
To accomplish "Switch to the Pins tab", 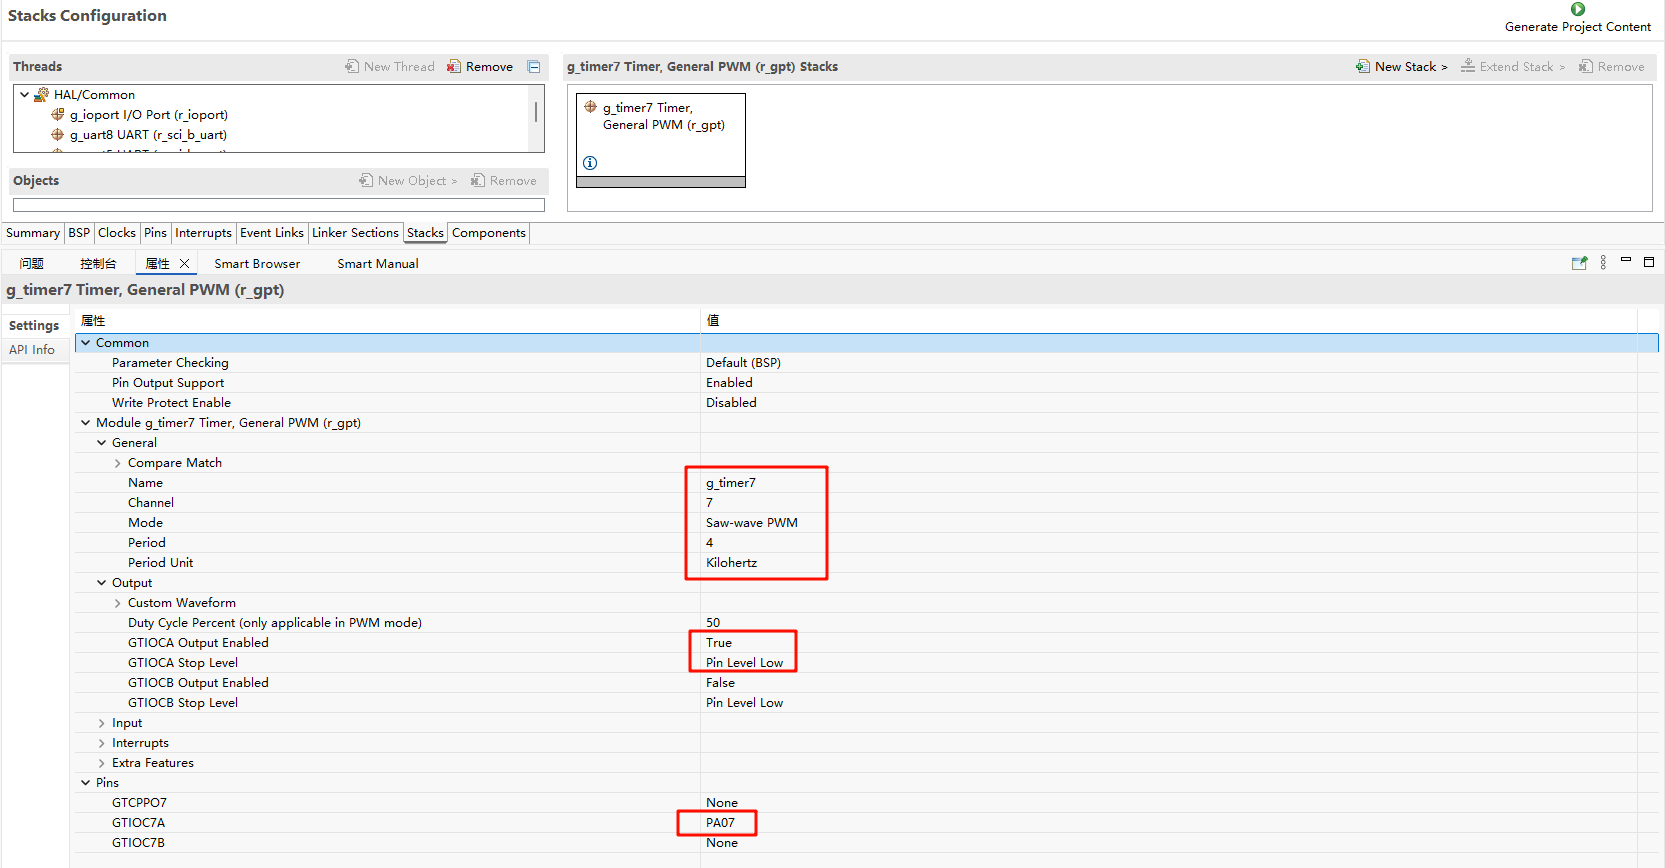I will [155, 233].
